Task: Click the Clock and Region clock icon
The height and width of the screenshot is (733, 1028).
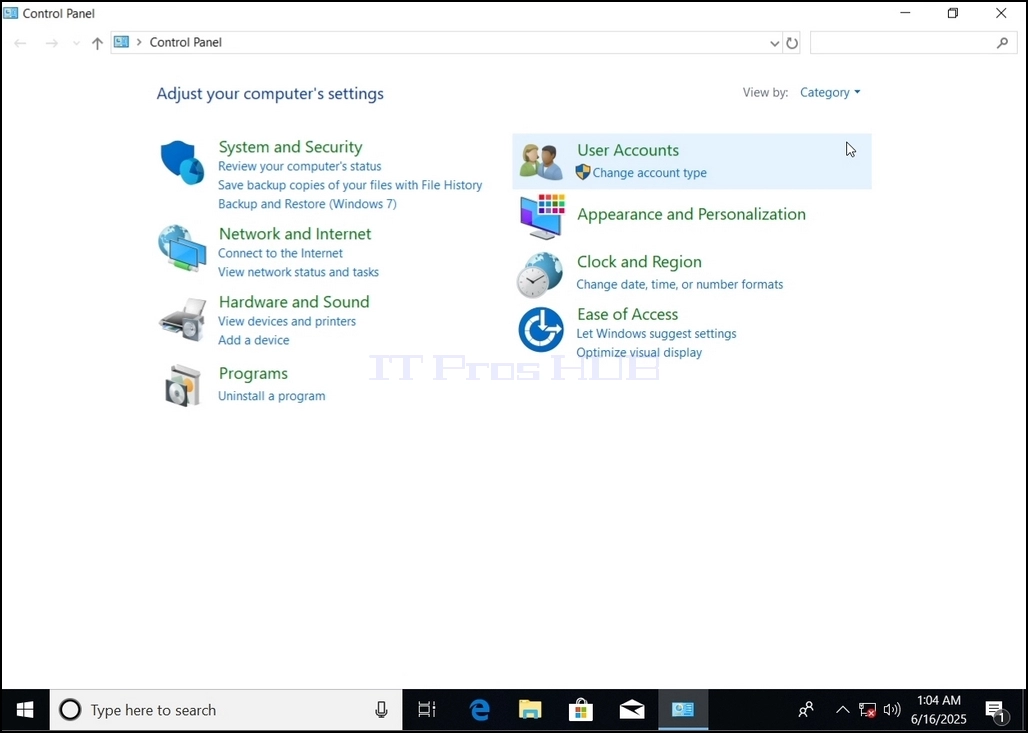Action: (x=540, y=275)
